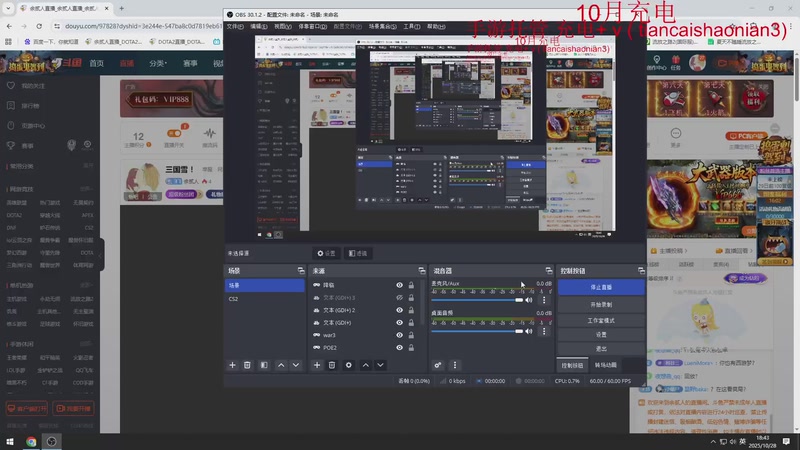Switch to 控制按钮 tab in controls

(572, 365)
